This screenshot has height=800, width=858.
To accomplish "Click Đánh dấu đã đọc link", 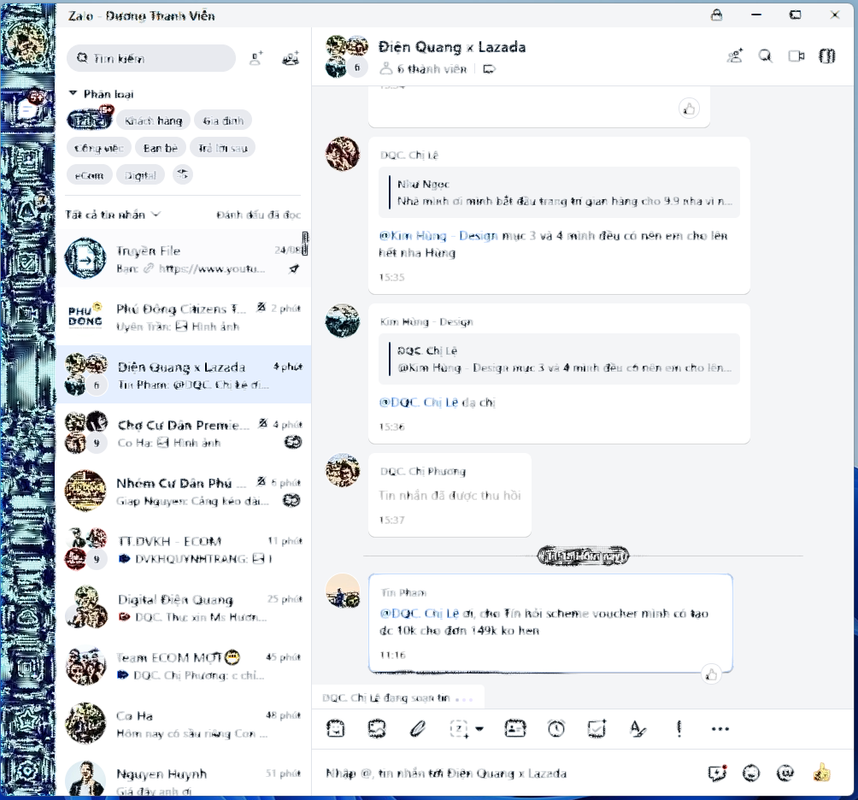I will 258,215.
